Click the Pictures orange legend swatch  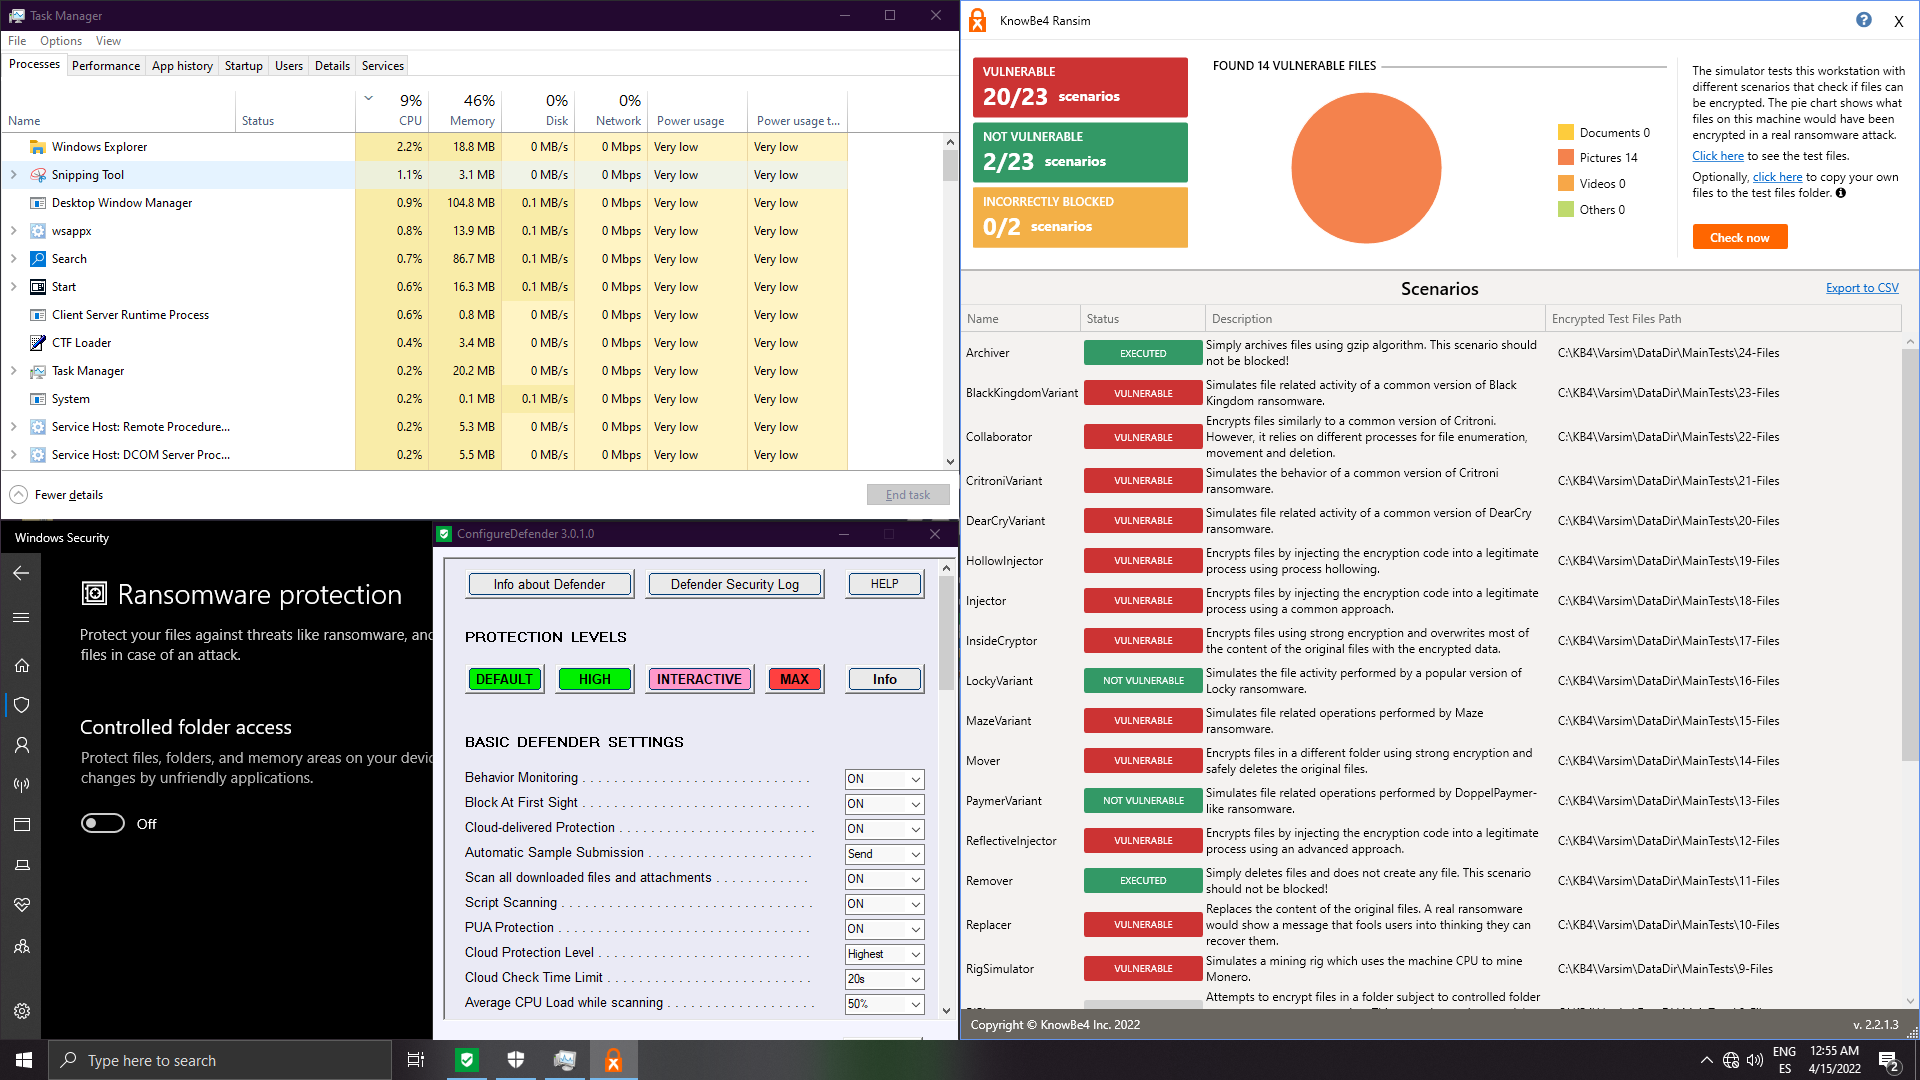tap(1565, 157)
